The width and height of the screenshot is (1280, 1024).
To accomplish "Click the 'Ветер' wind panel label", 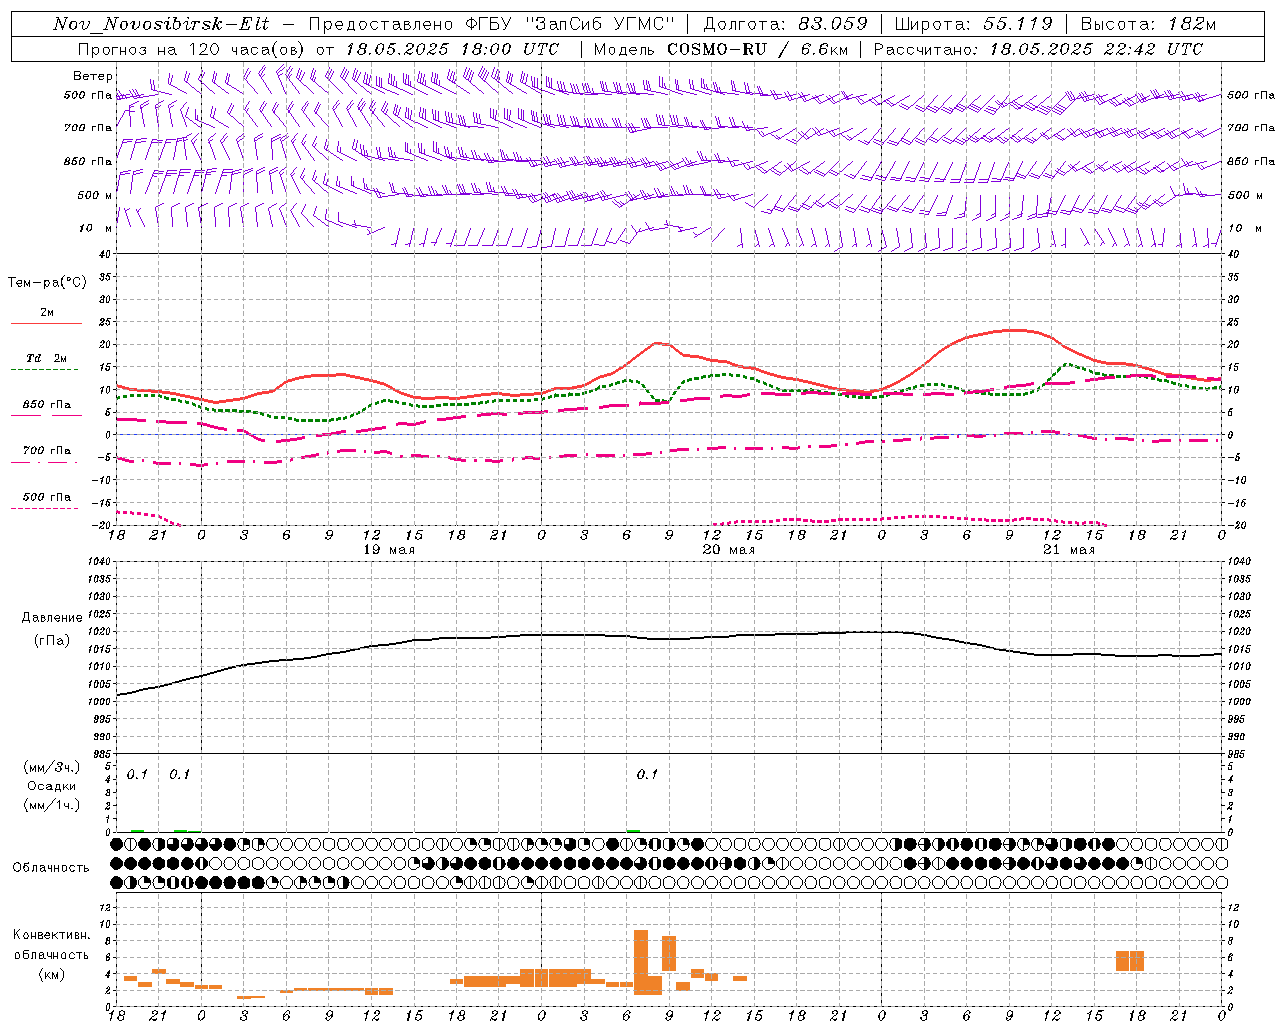I will coord(92,76).
